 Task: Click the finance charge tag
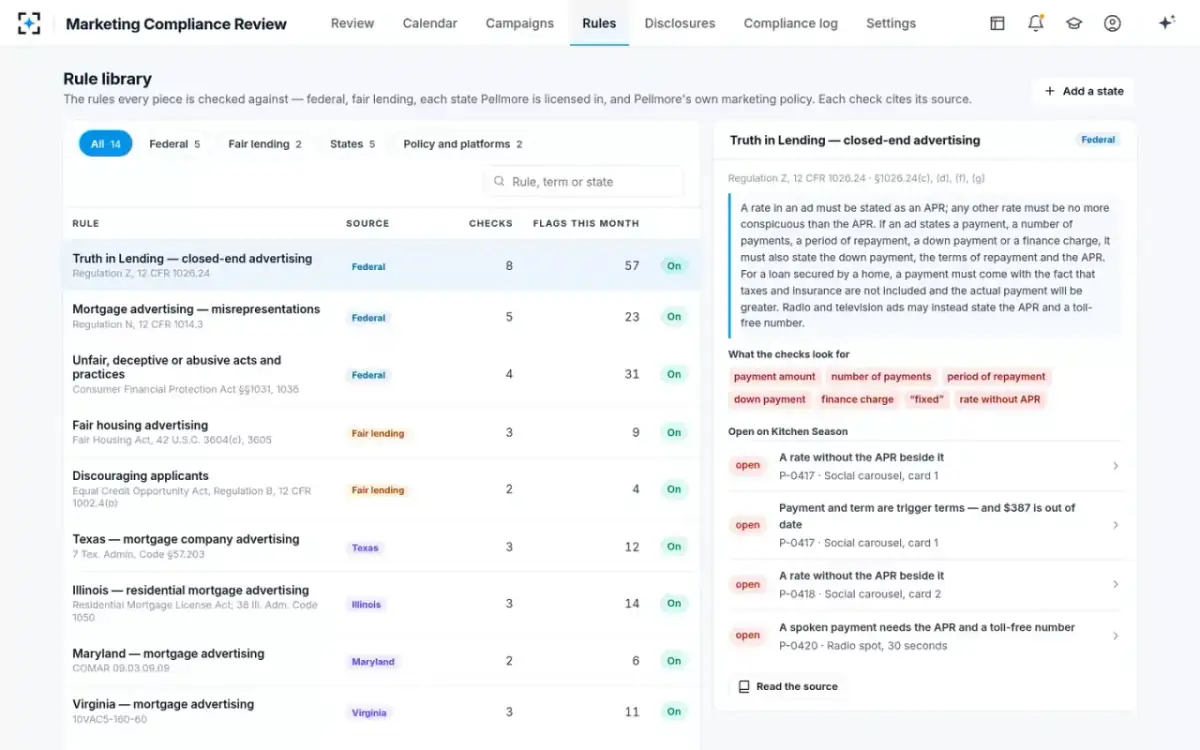point(858,400)
